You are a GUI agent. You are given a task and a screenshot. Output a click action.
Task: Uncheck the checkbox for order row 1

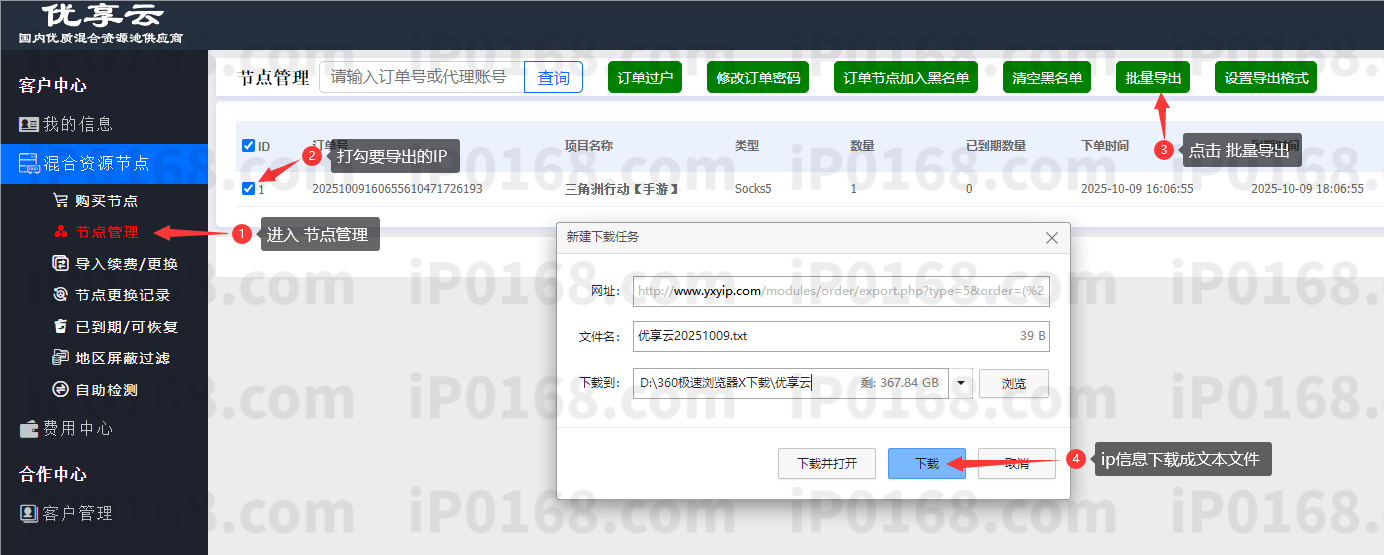pos(249,188)
